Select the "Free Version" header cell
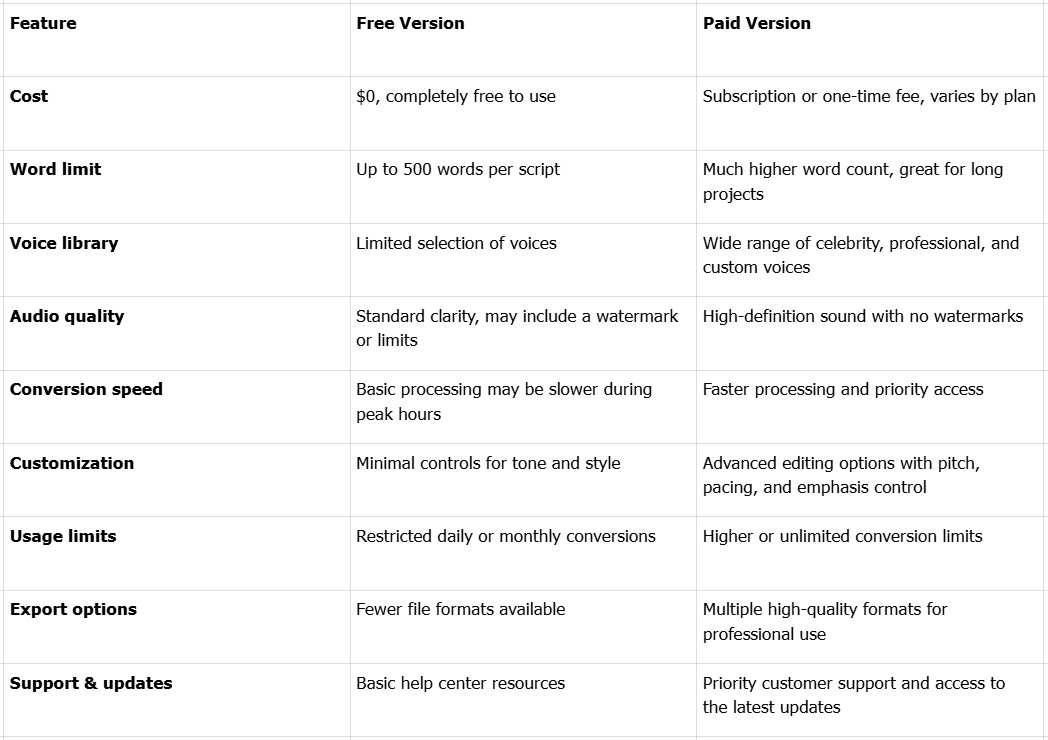 tap(410, 23)
